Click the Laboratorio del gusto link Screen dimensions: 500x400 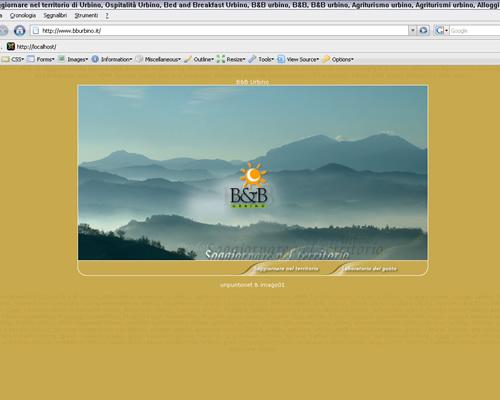[x=370, y=269]
